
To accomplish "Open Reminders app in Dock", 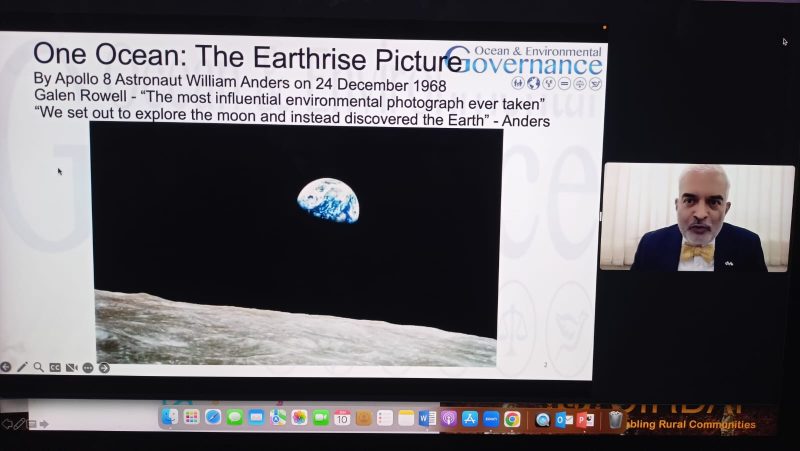I will click(x=385, y=418).
